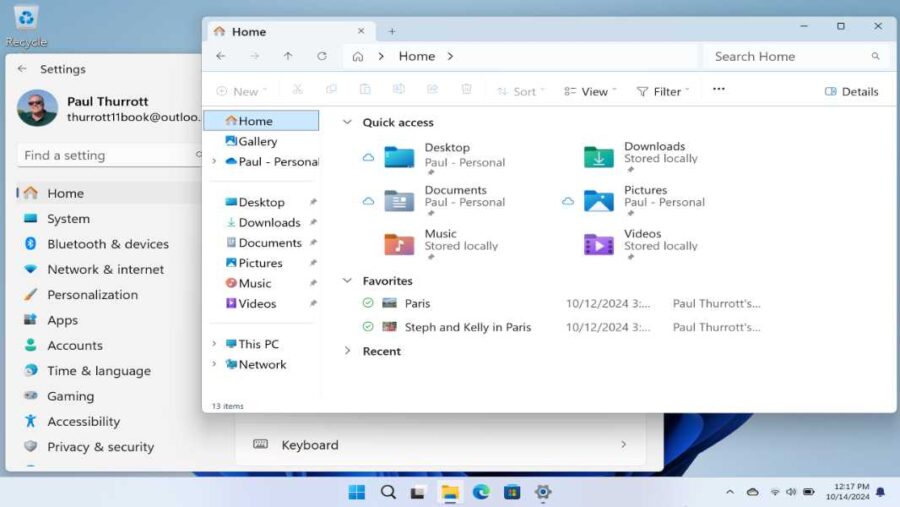Open the Music folder in Quick access
The image size is (900, 507).
pos(399,244)
